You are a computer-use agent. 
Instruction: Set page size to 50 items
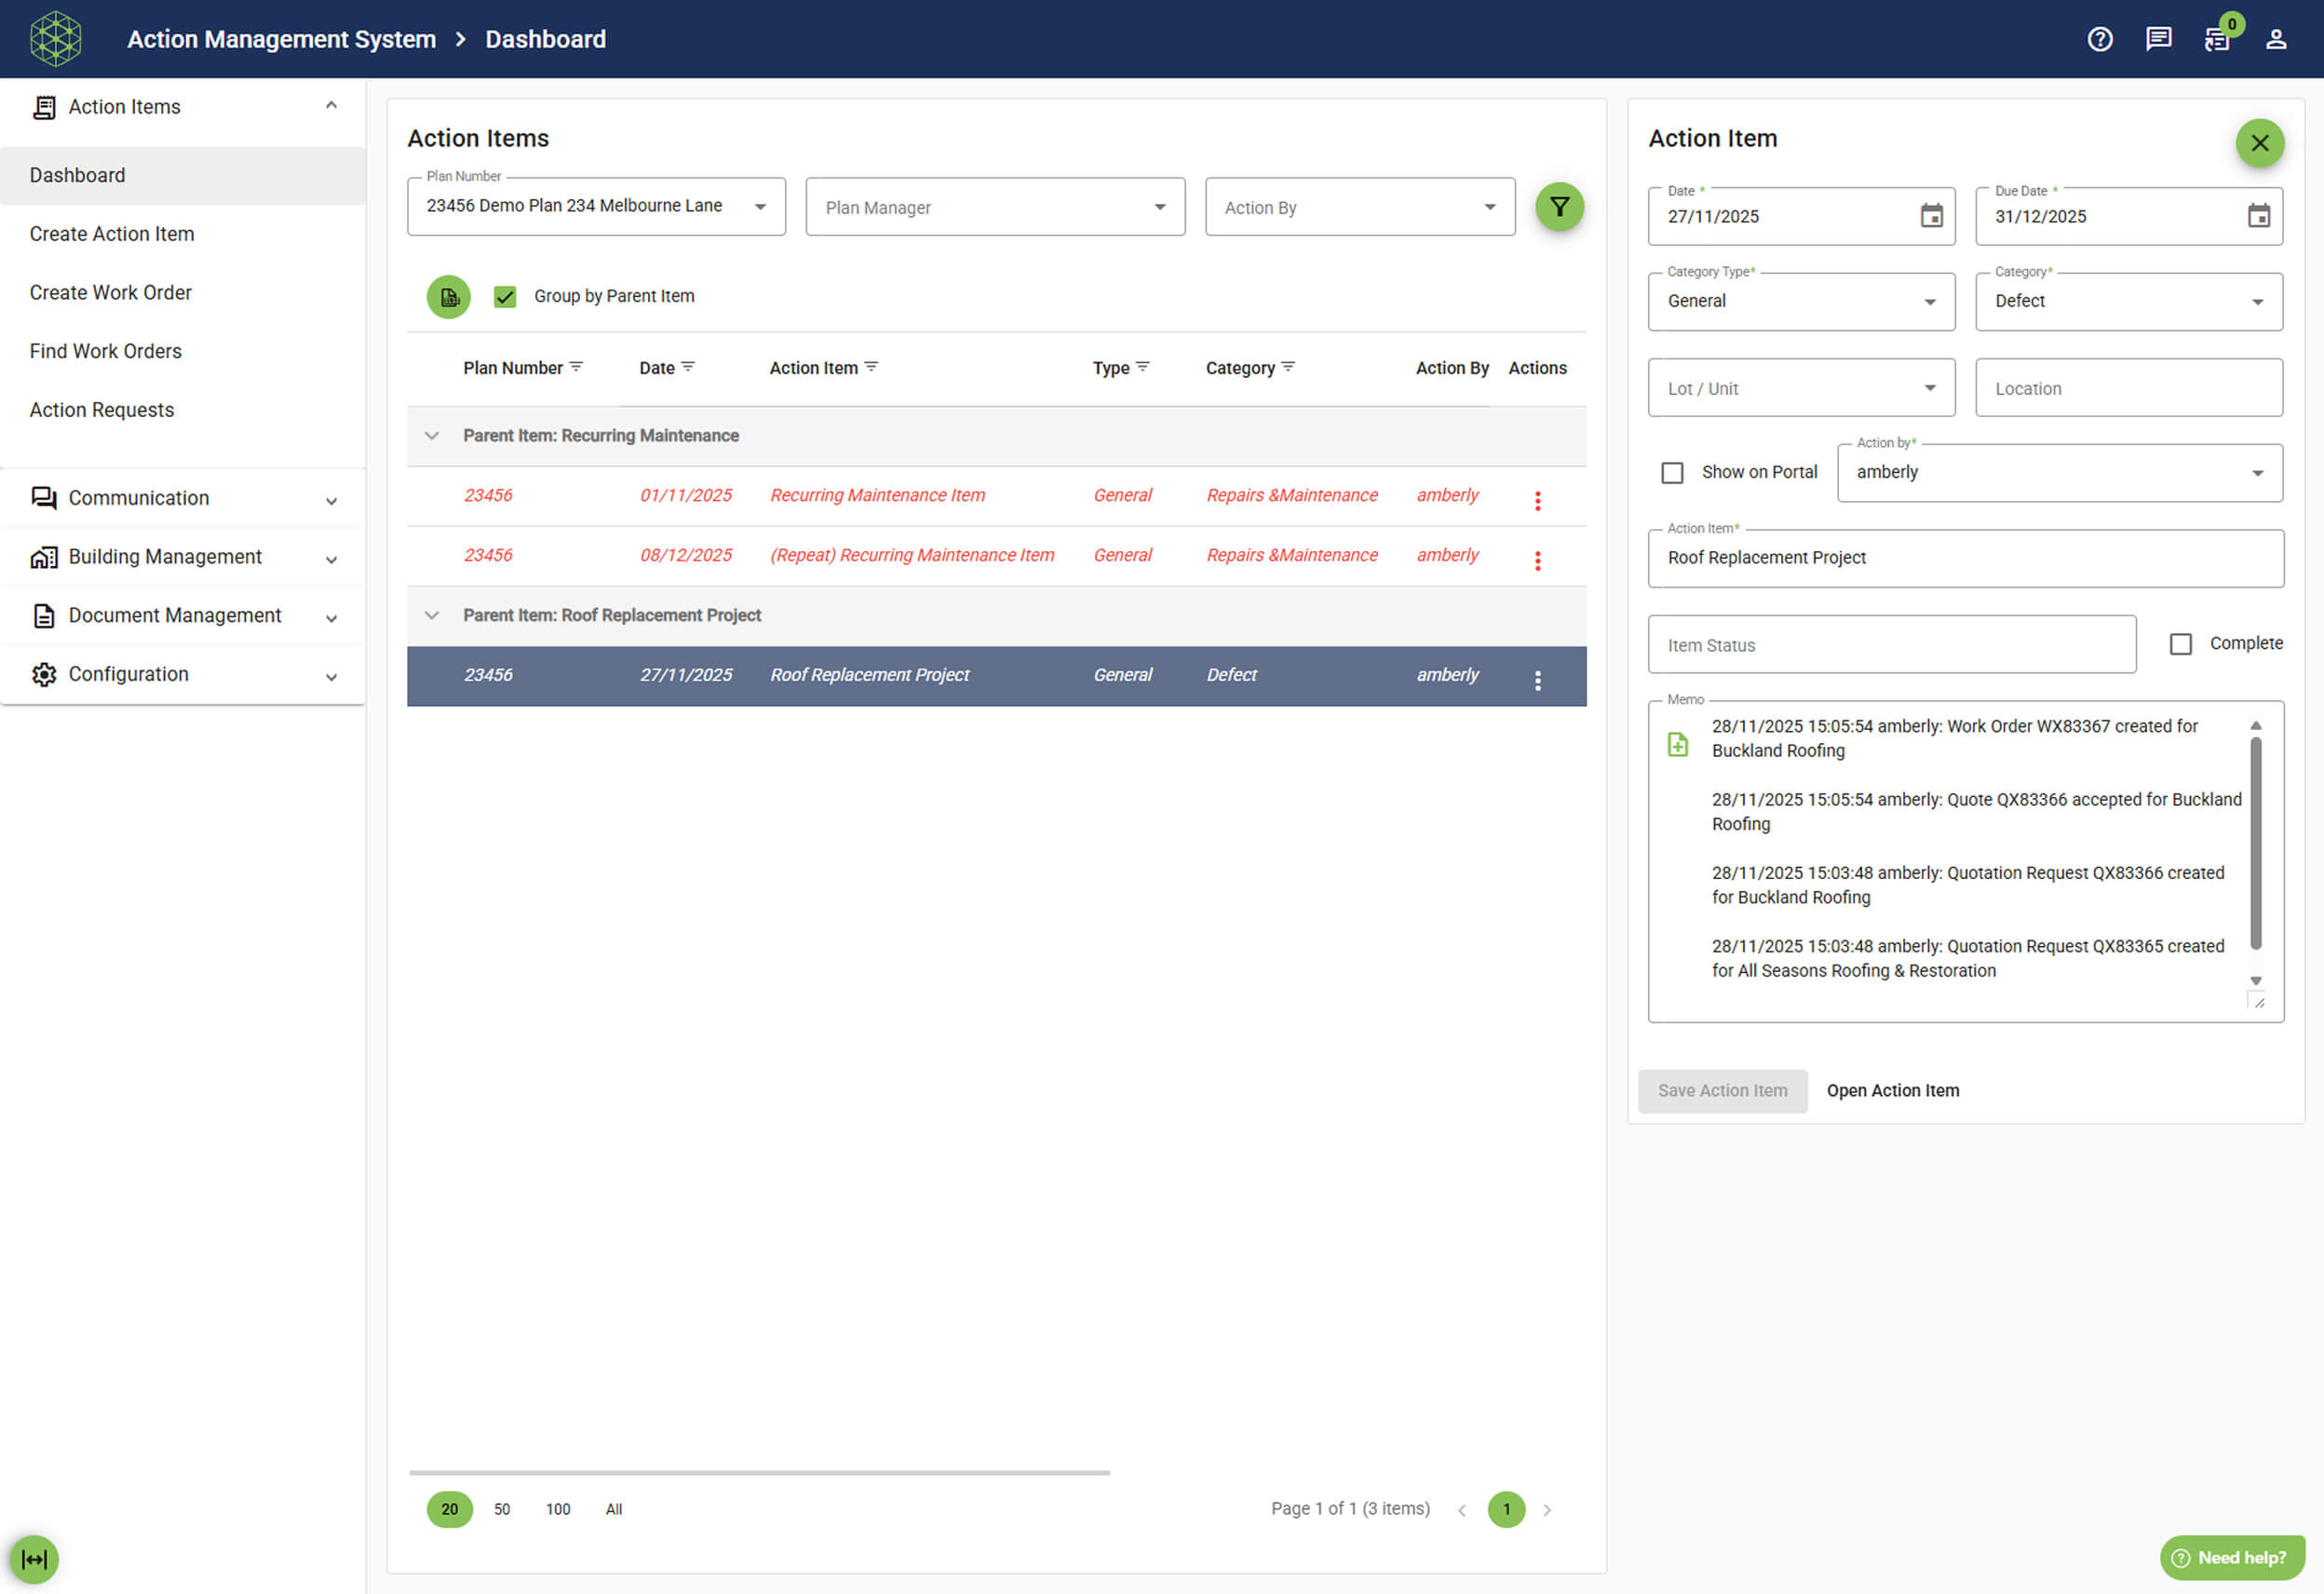pos(502,1508)
